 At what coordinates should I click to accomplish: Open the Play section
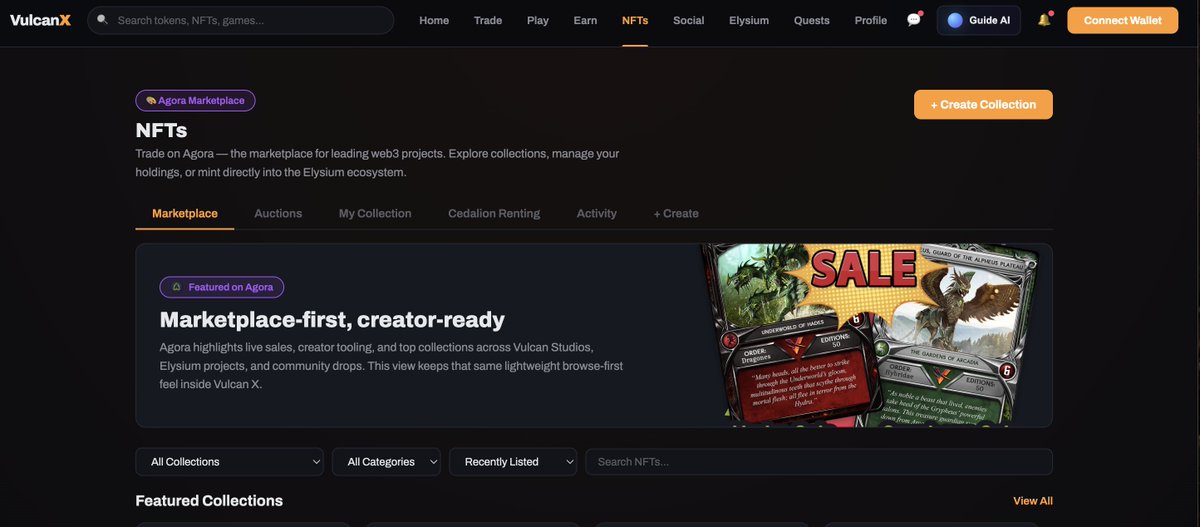[538, 20]
